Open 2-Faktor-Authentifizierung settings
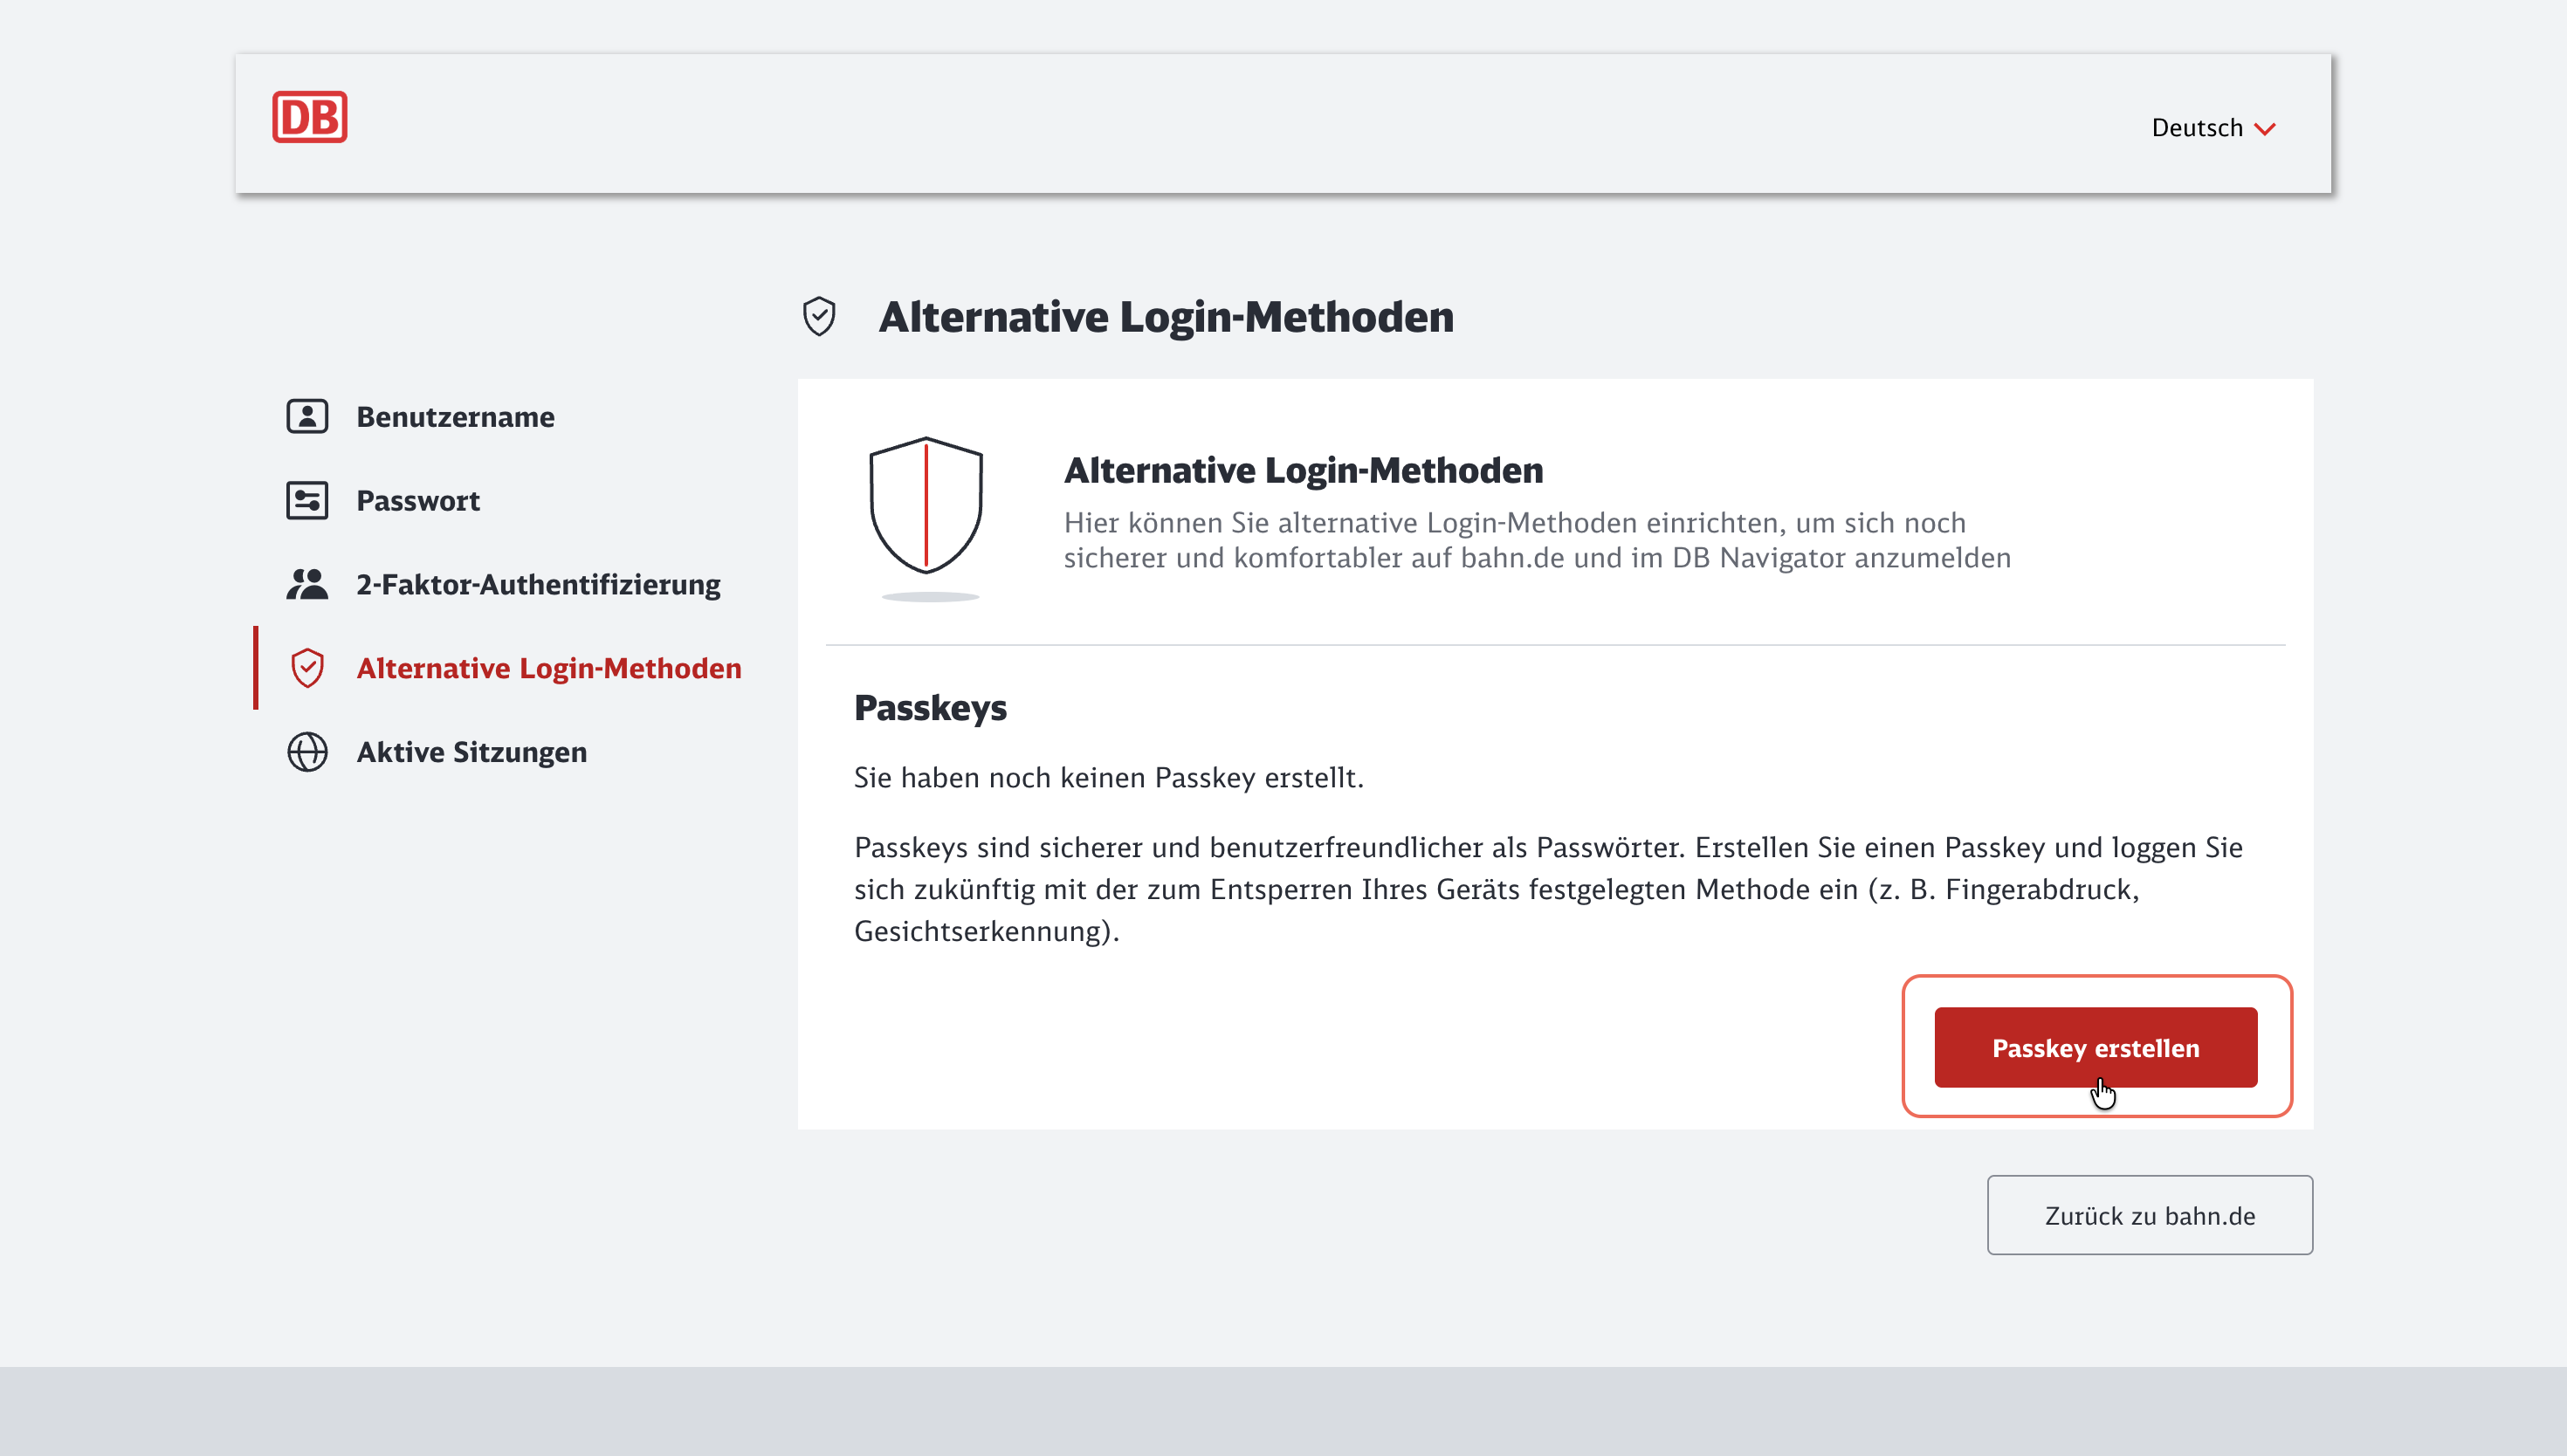 tap(538, 584)
